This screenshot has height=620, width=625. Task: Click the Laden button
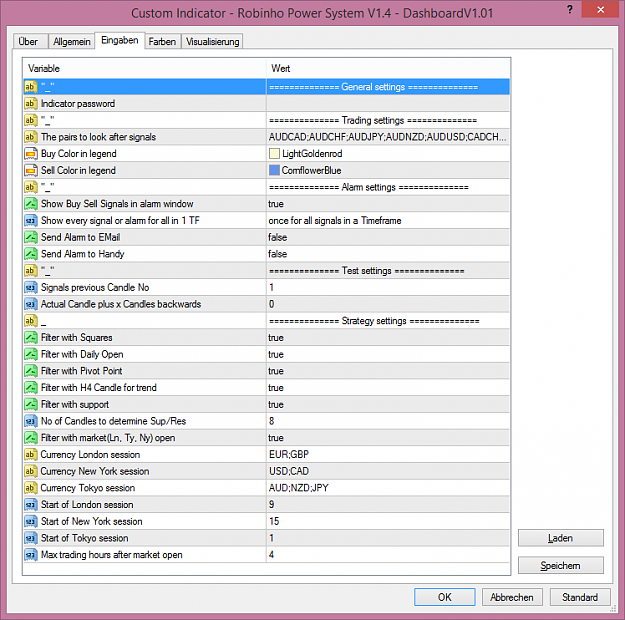click(560, 538)
